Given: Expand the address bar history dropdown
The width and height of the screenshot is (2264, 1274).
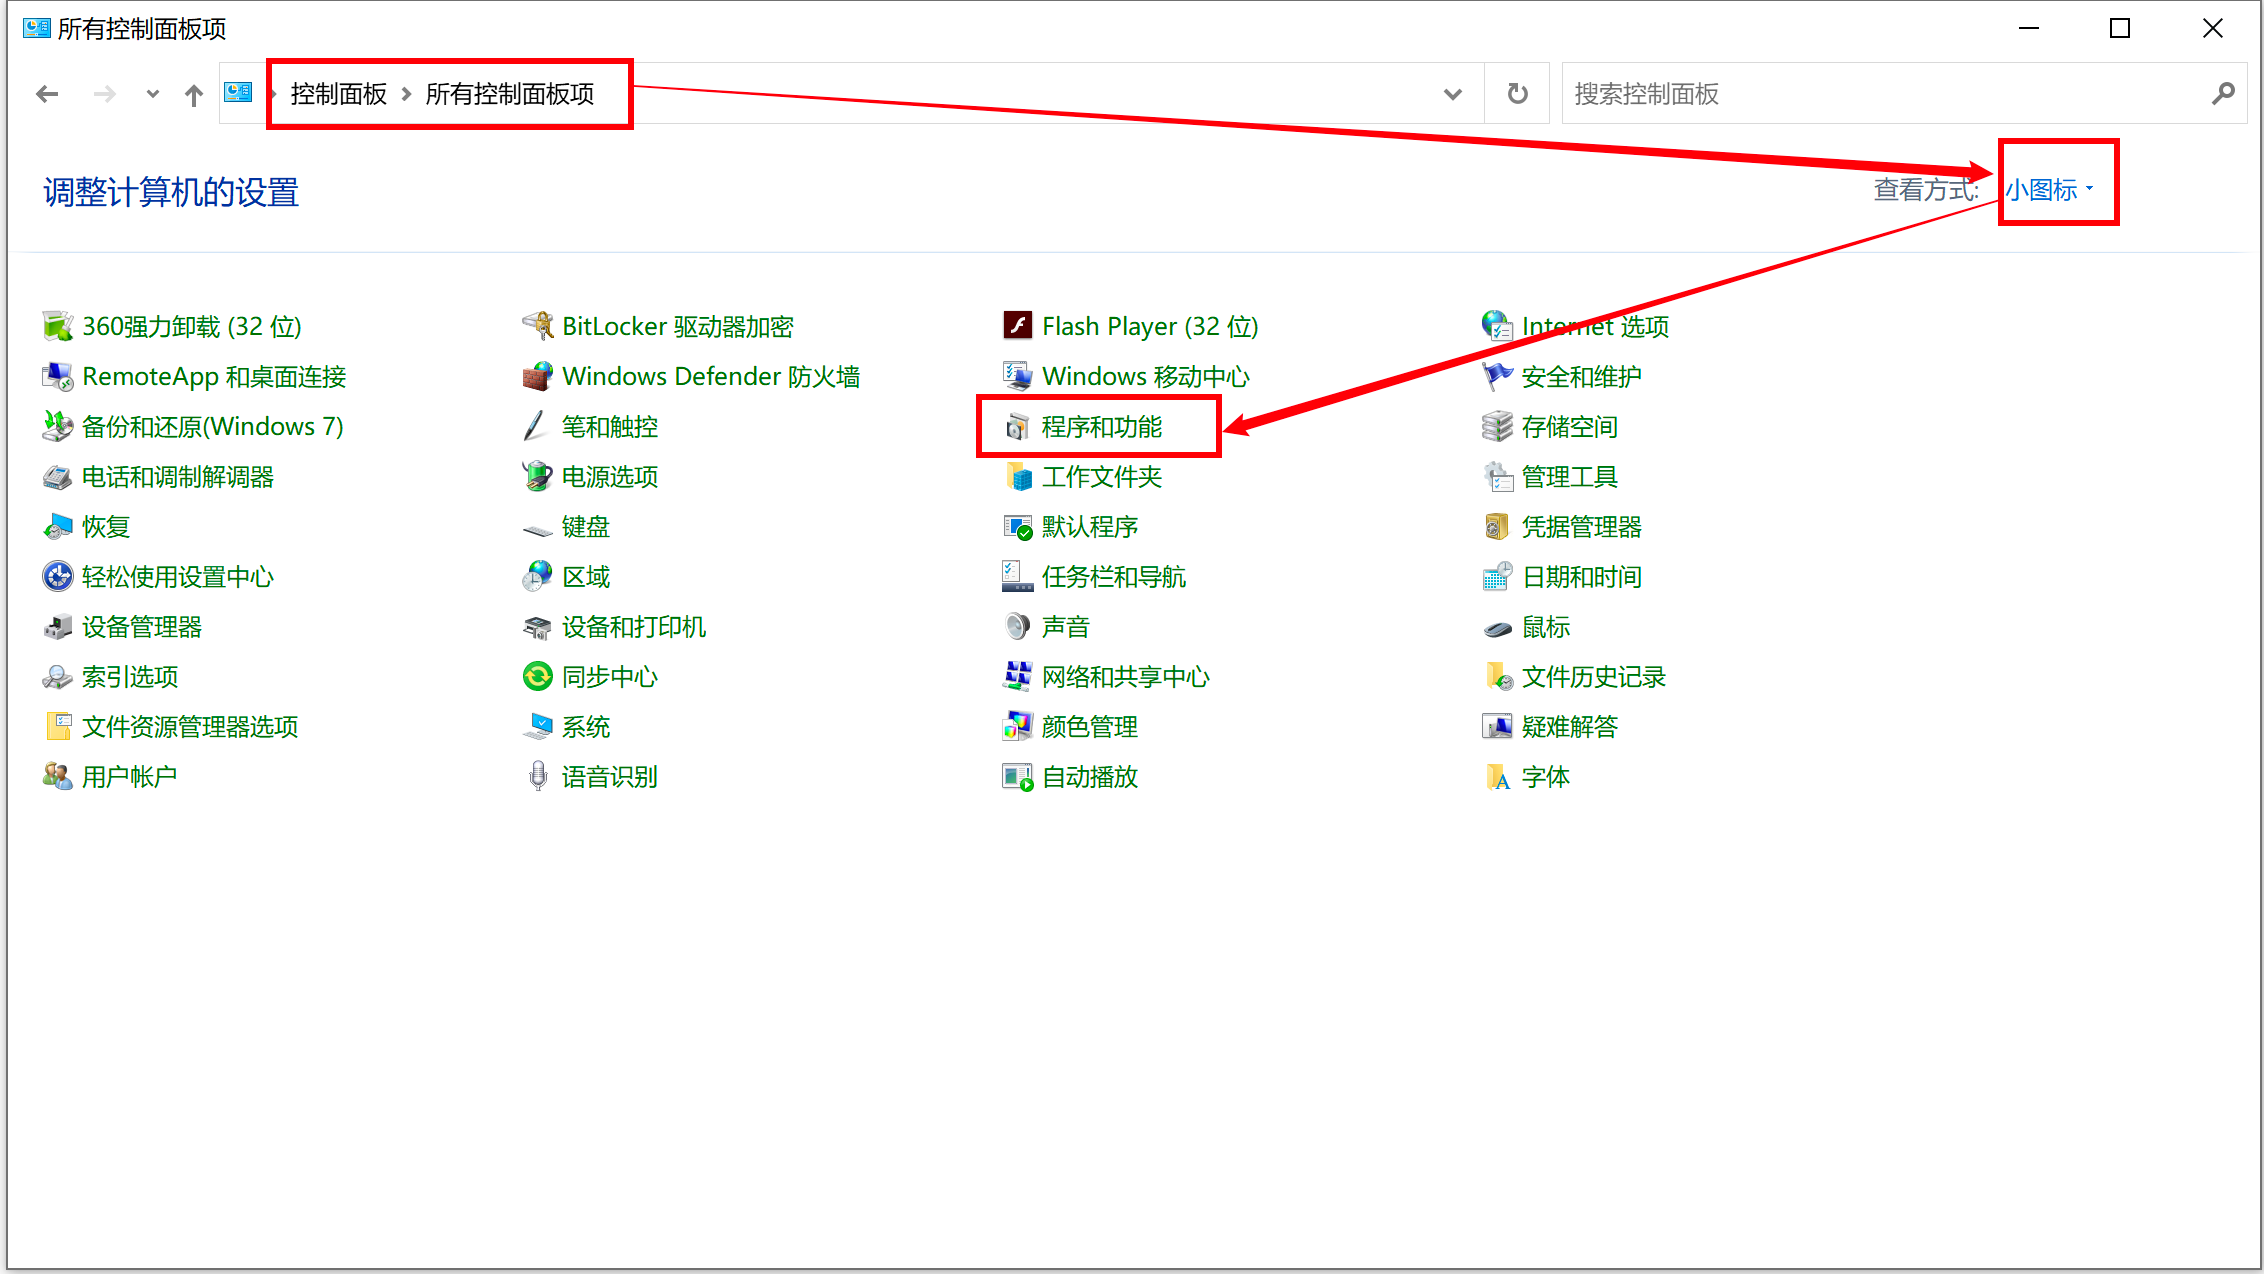Looking at the screenshot, I should coord(1452,93).
